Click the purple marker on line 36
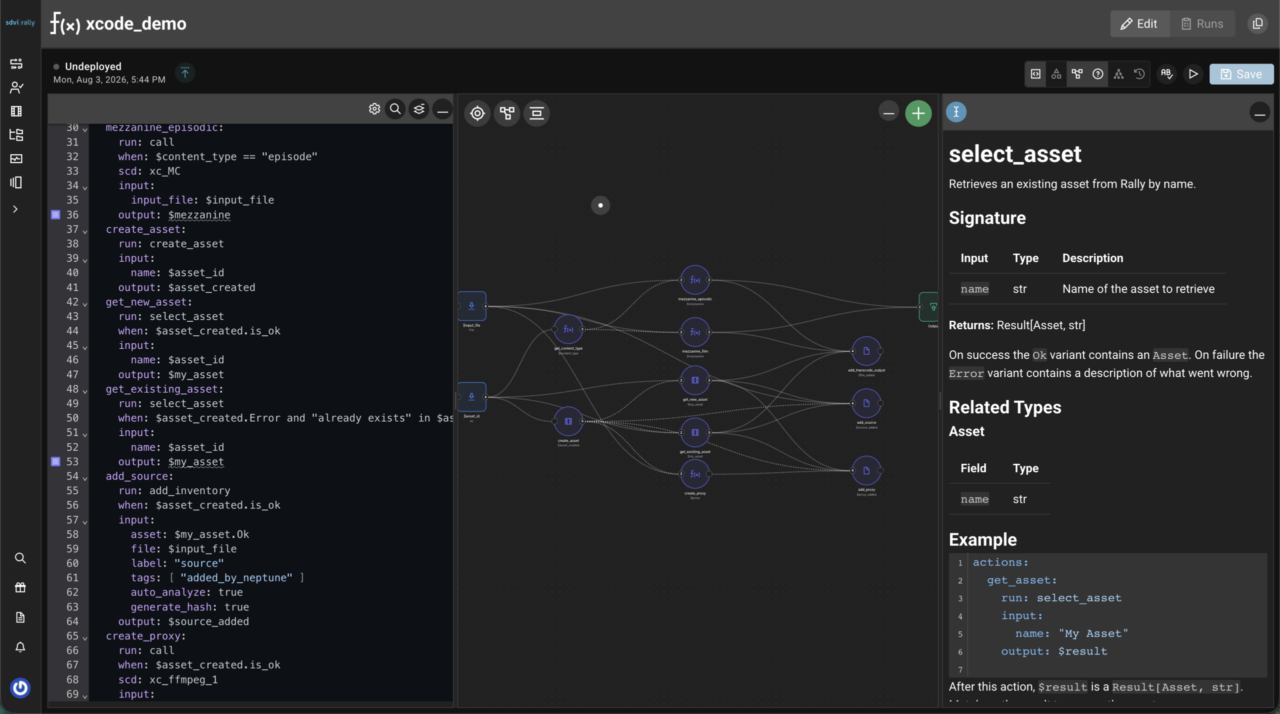 [56, 215]
